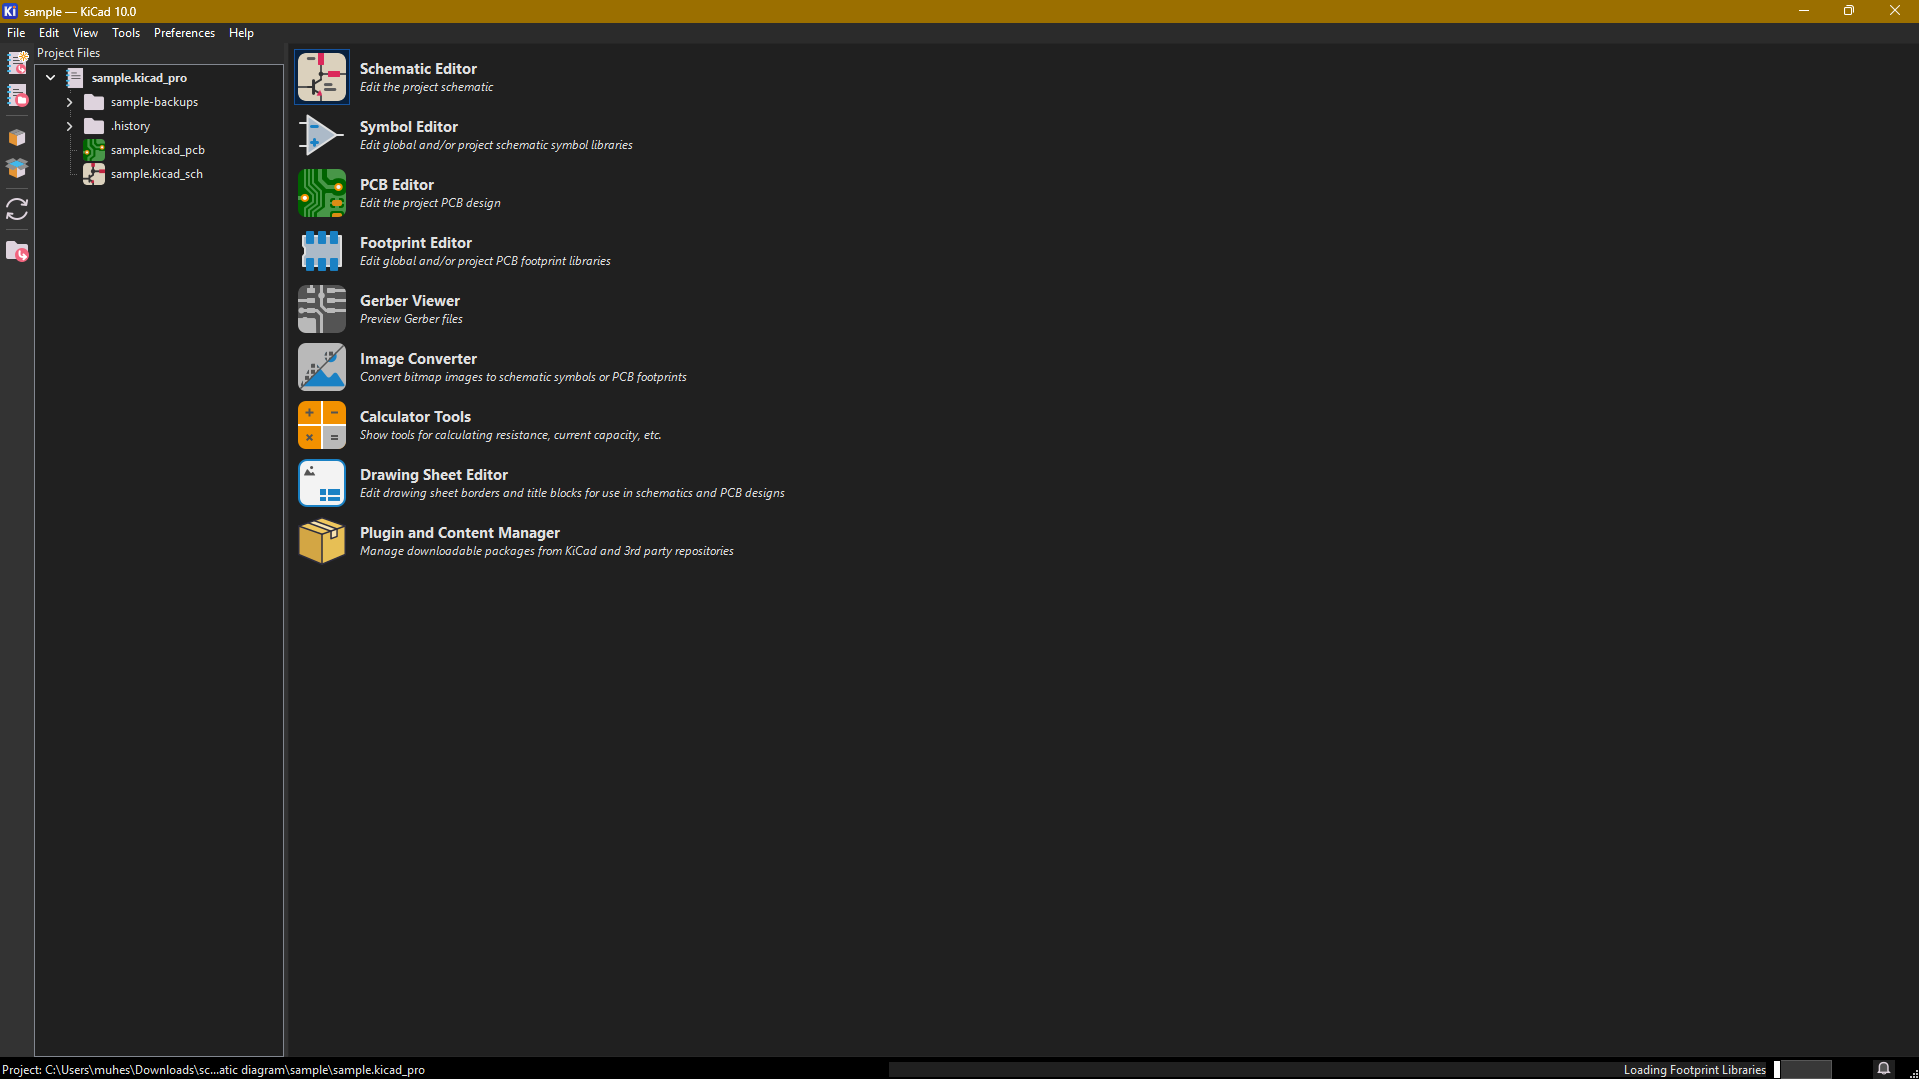Open the Tools menu
This screenshot has width=1919, height=1079.
point(126,33)
